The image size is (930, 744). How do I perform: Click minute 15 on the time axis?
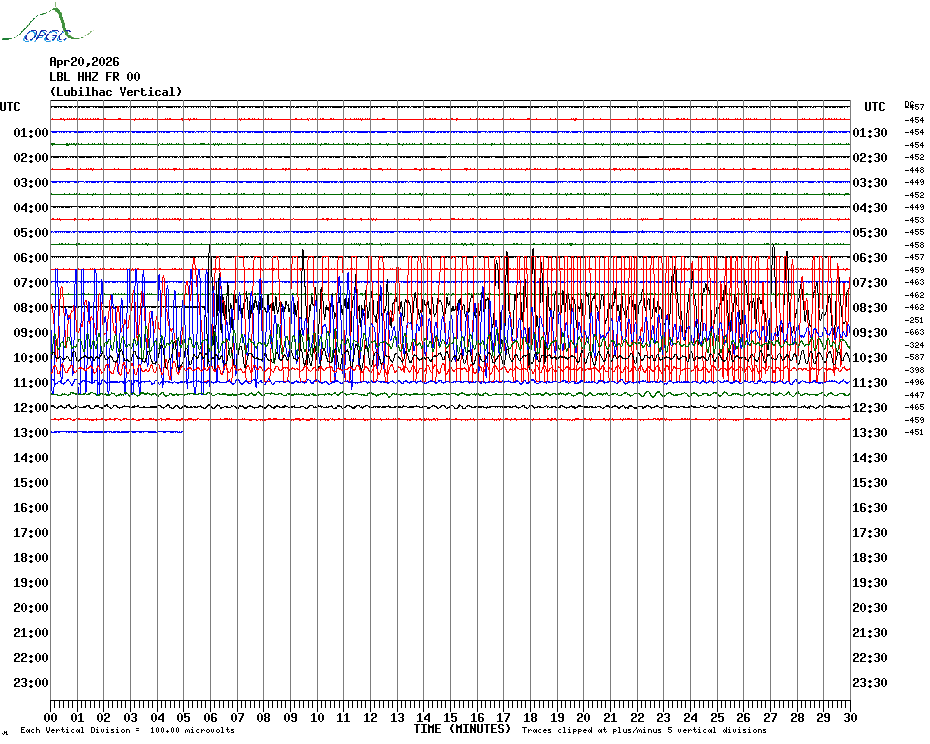pos(450,717)
